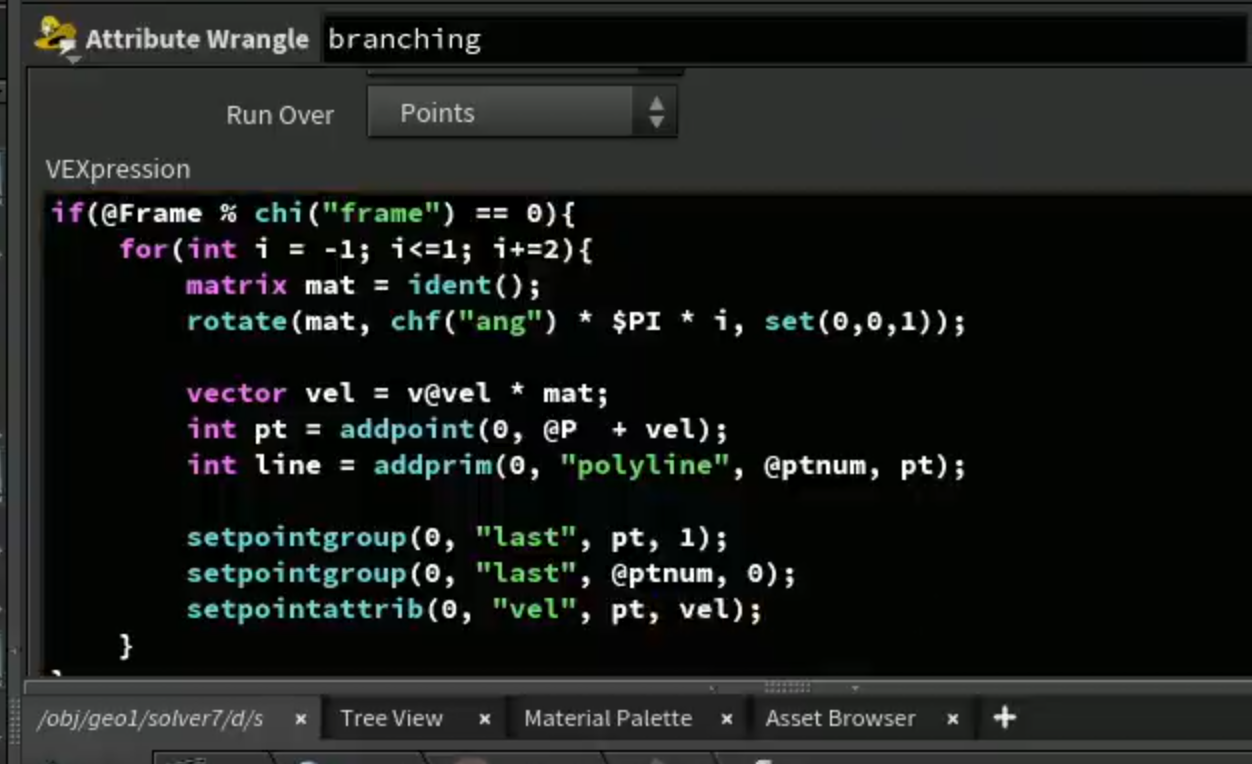Click the setpointgroup line ending '@ptnum, 0);'
Image resolution: width=1252 pixels, height=764 pixels.
[x=491, y=574]
